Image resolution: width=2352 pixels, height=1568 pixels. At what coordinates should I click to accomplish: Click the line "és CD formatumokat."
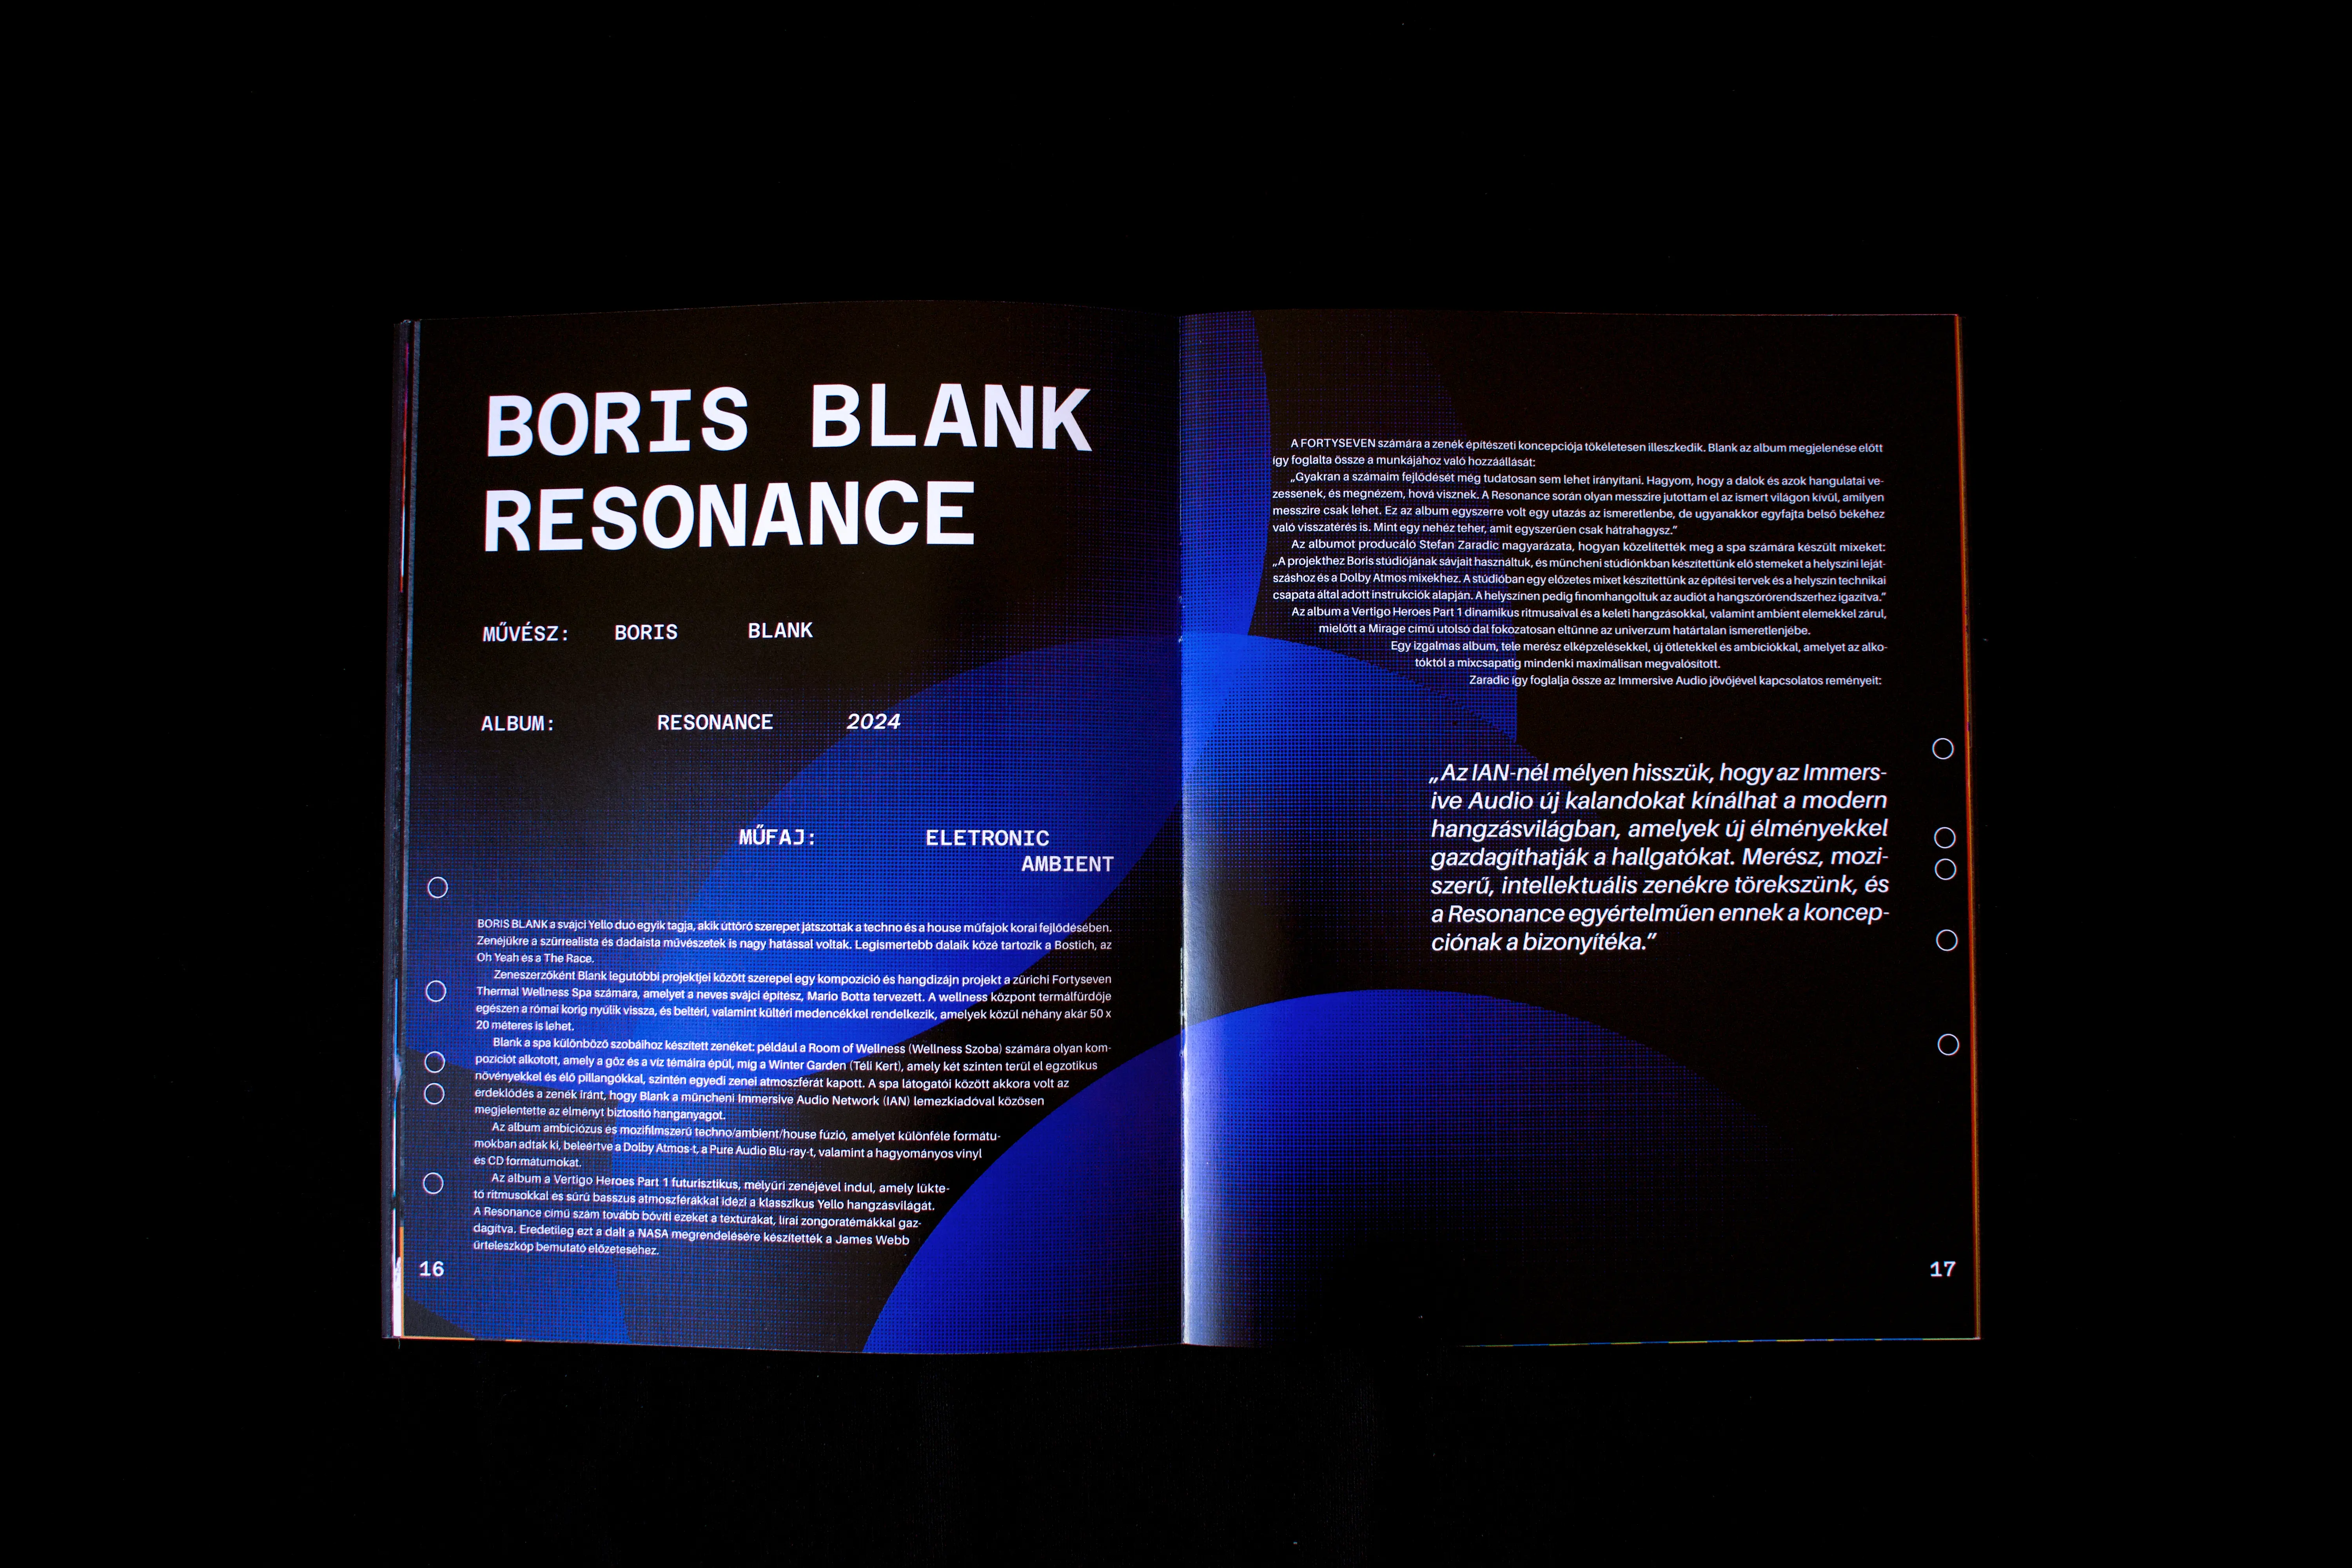point(527,1161)
